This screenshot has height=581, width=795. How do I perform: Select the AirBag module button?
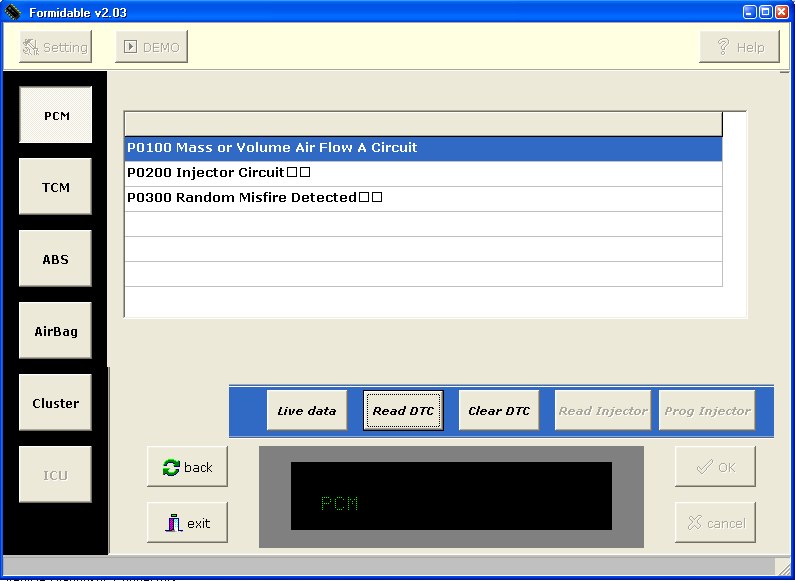click(x=56, y=331)
